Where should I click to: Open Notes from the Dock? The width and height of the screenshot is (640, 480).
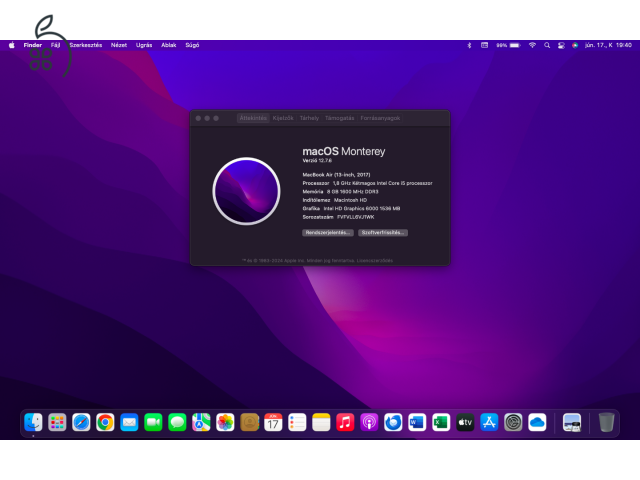[321, 422]
